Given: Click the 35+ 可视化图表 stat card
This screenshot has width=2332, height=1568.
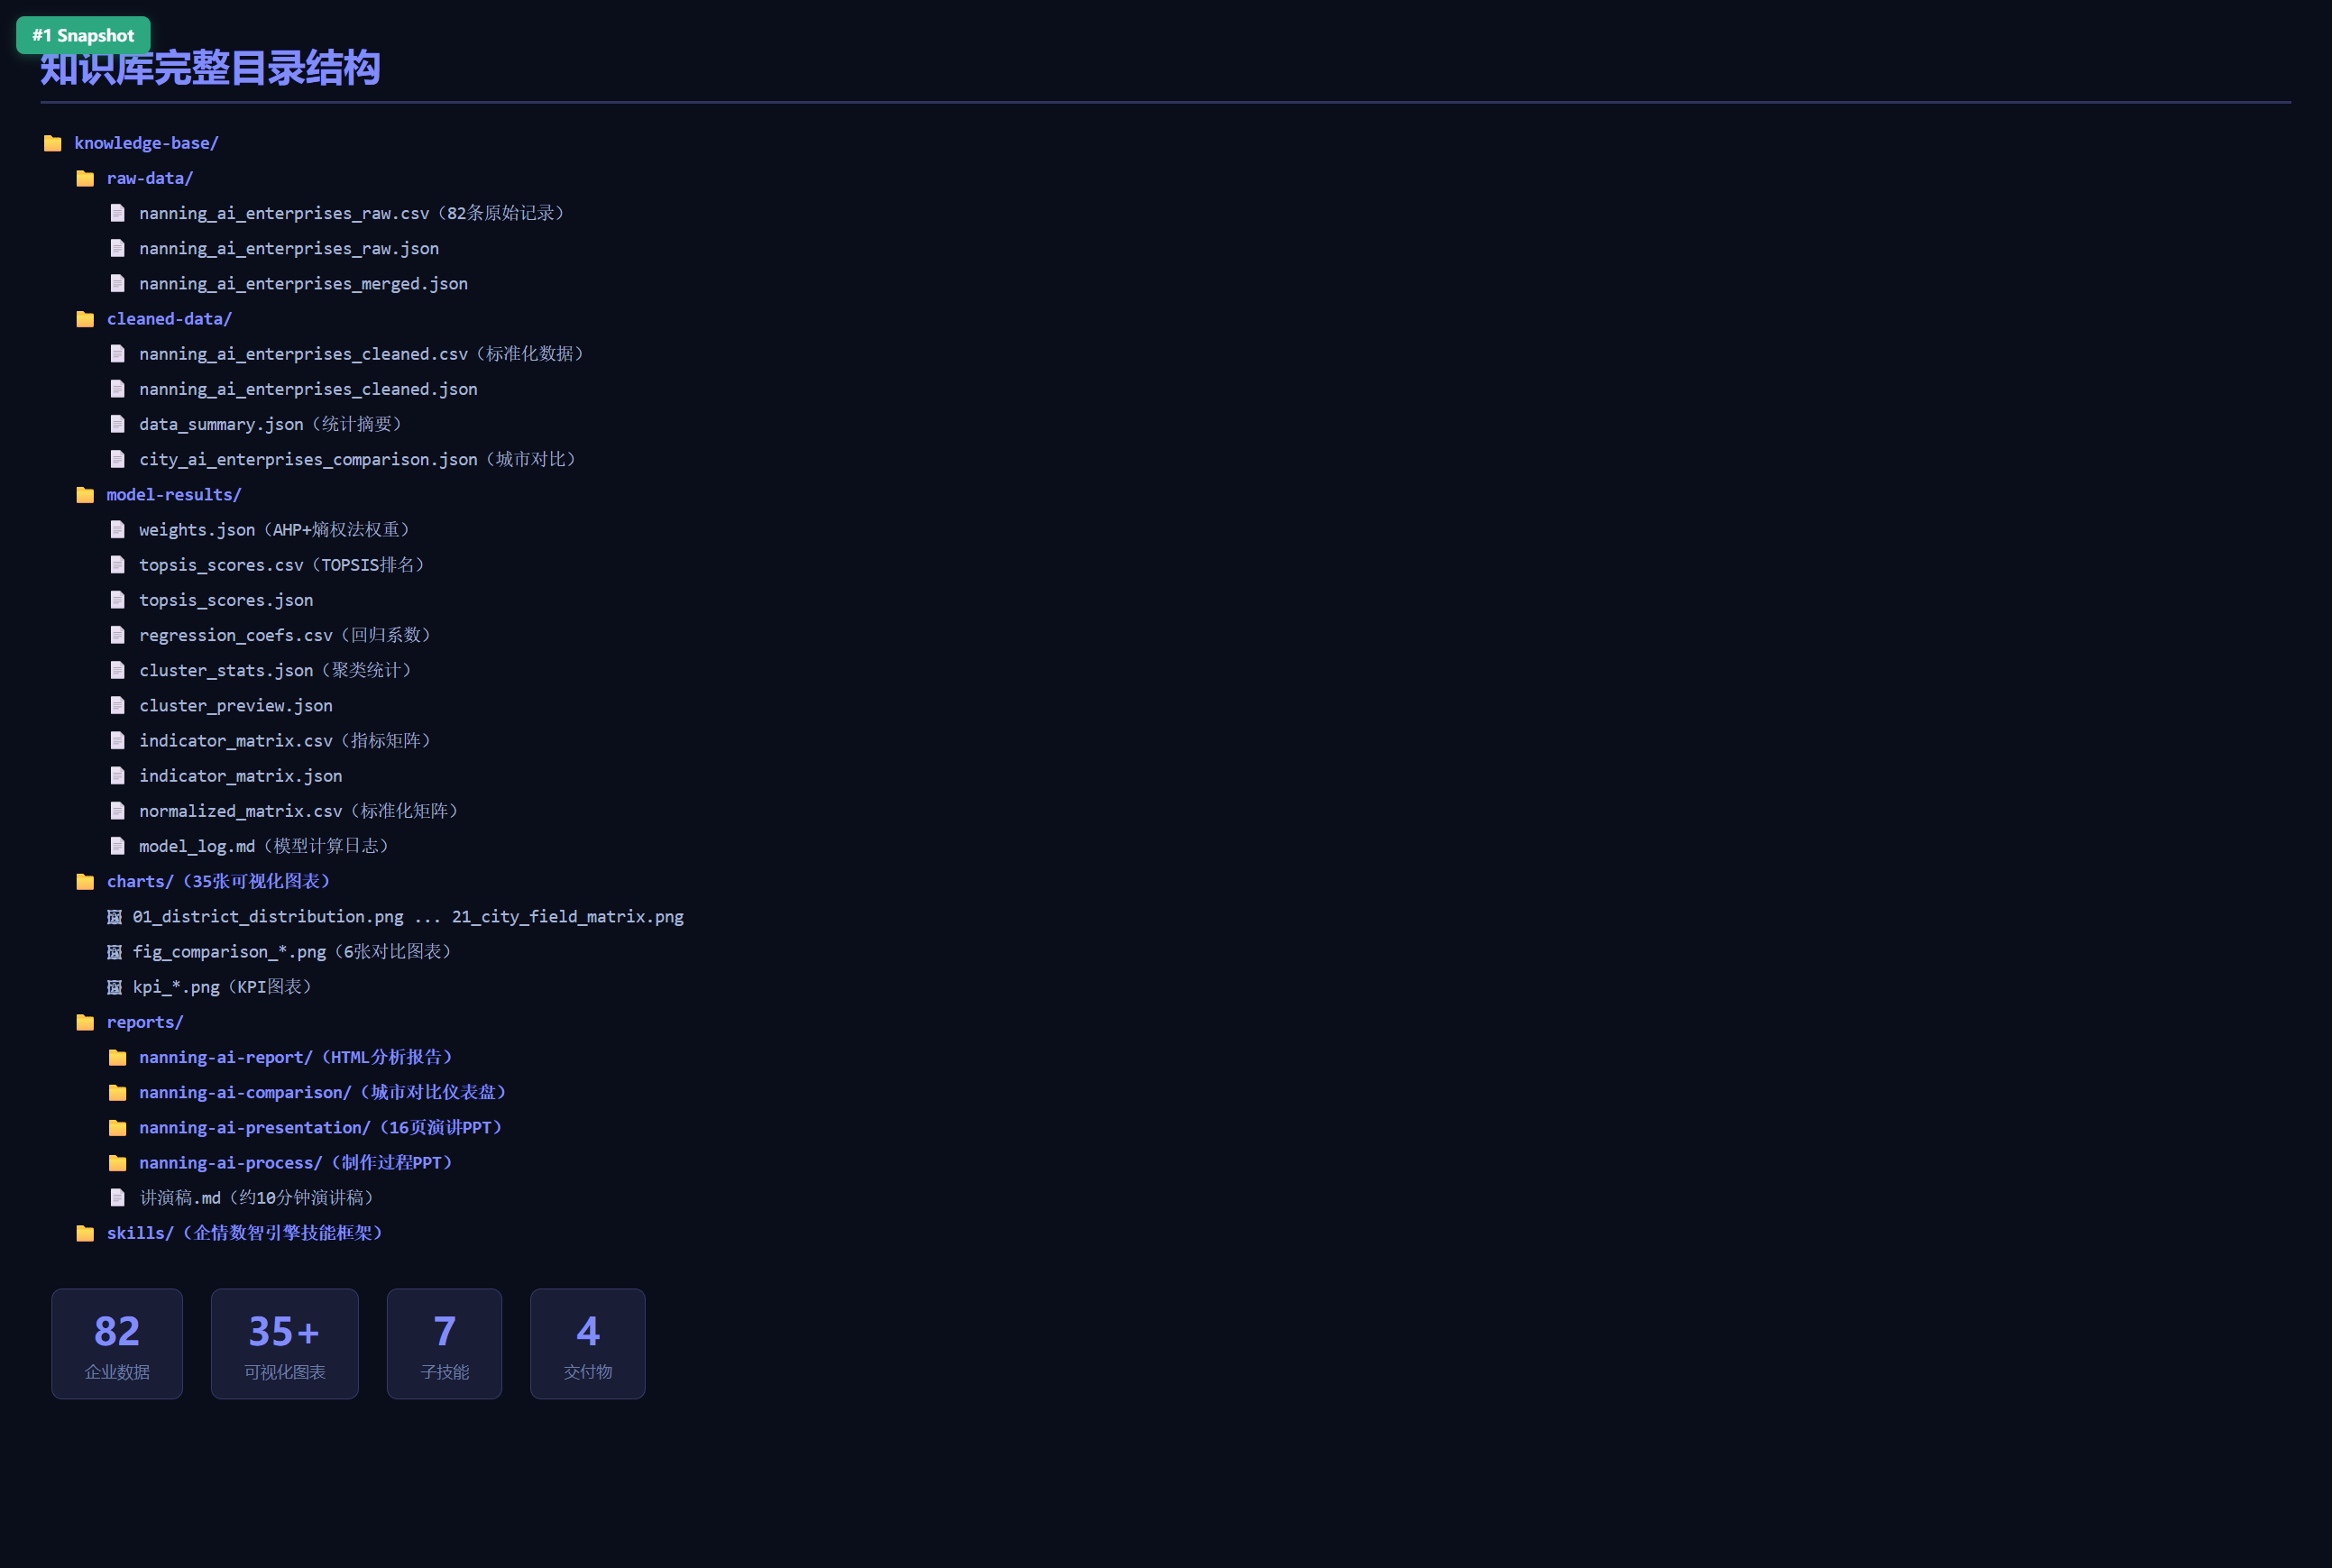Looking at the screenshot, I should tap(285, 1344).
